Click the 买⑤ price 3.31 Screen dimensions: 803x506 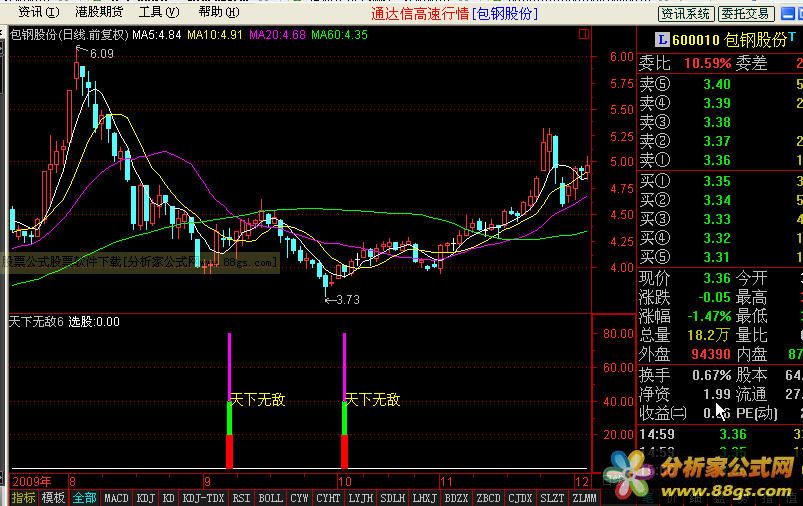(x=717, y=257)
